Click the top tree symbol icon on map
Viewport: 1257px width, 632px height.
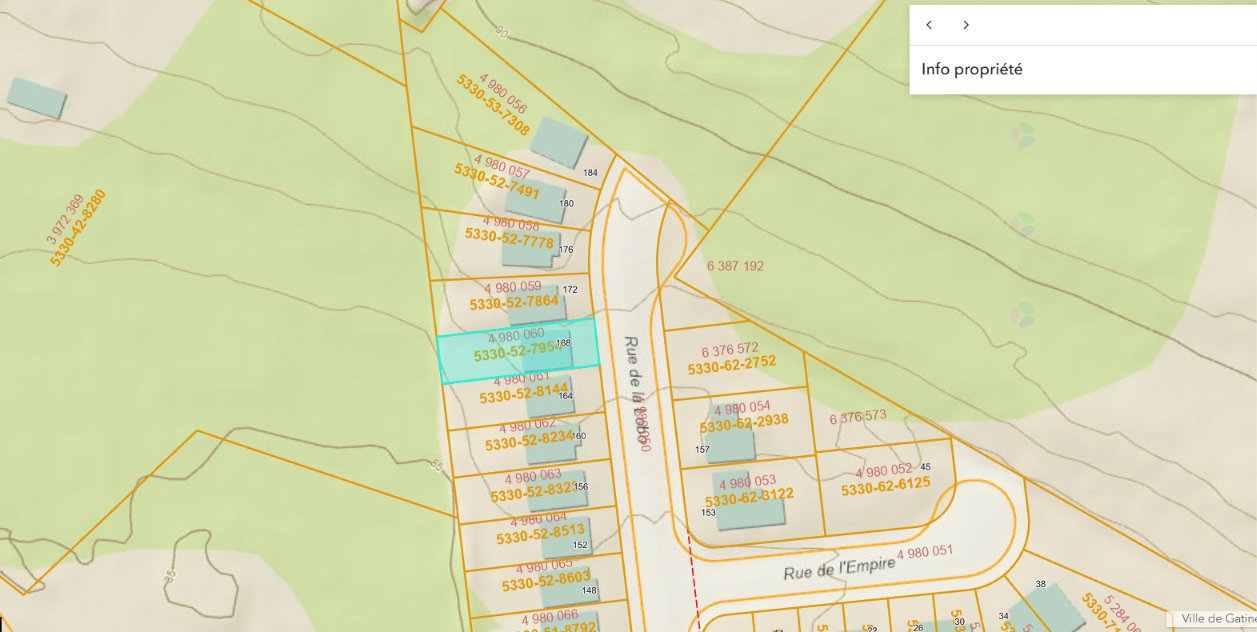point(1021,136)
